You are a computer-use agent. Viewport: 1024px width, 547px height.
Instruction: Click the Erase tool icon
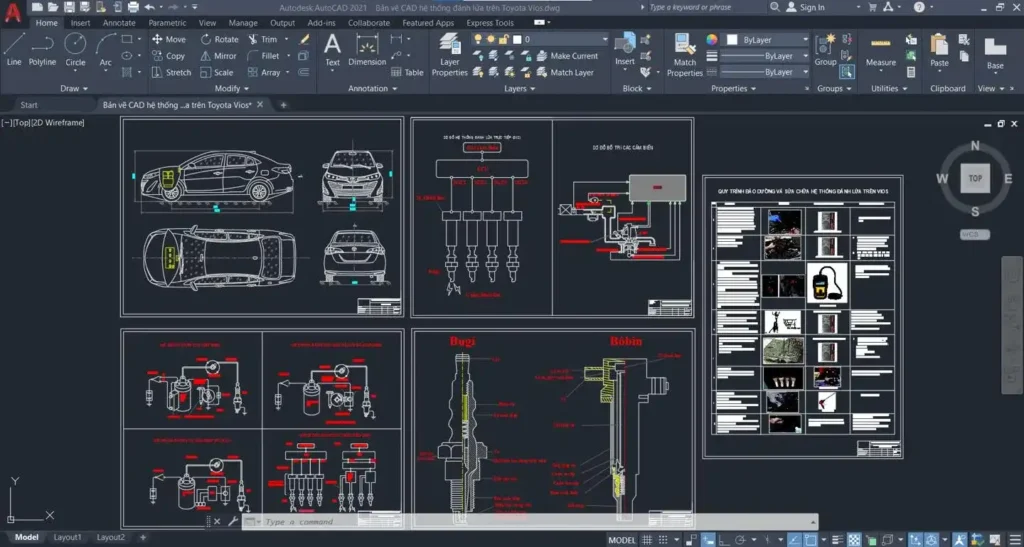point(304,39)
